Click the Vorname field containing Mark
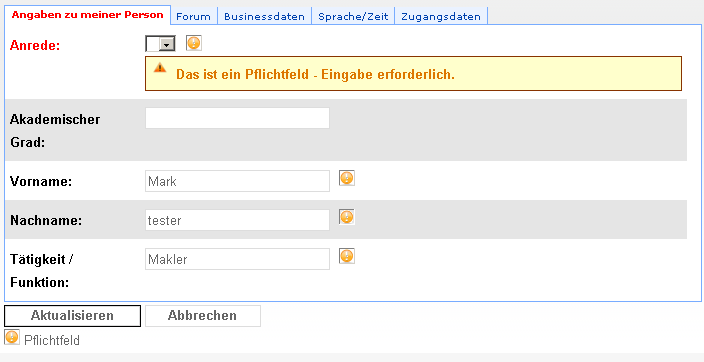The width and height of the screenshot is (704, 362). click(237, 181)
